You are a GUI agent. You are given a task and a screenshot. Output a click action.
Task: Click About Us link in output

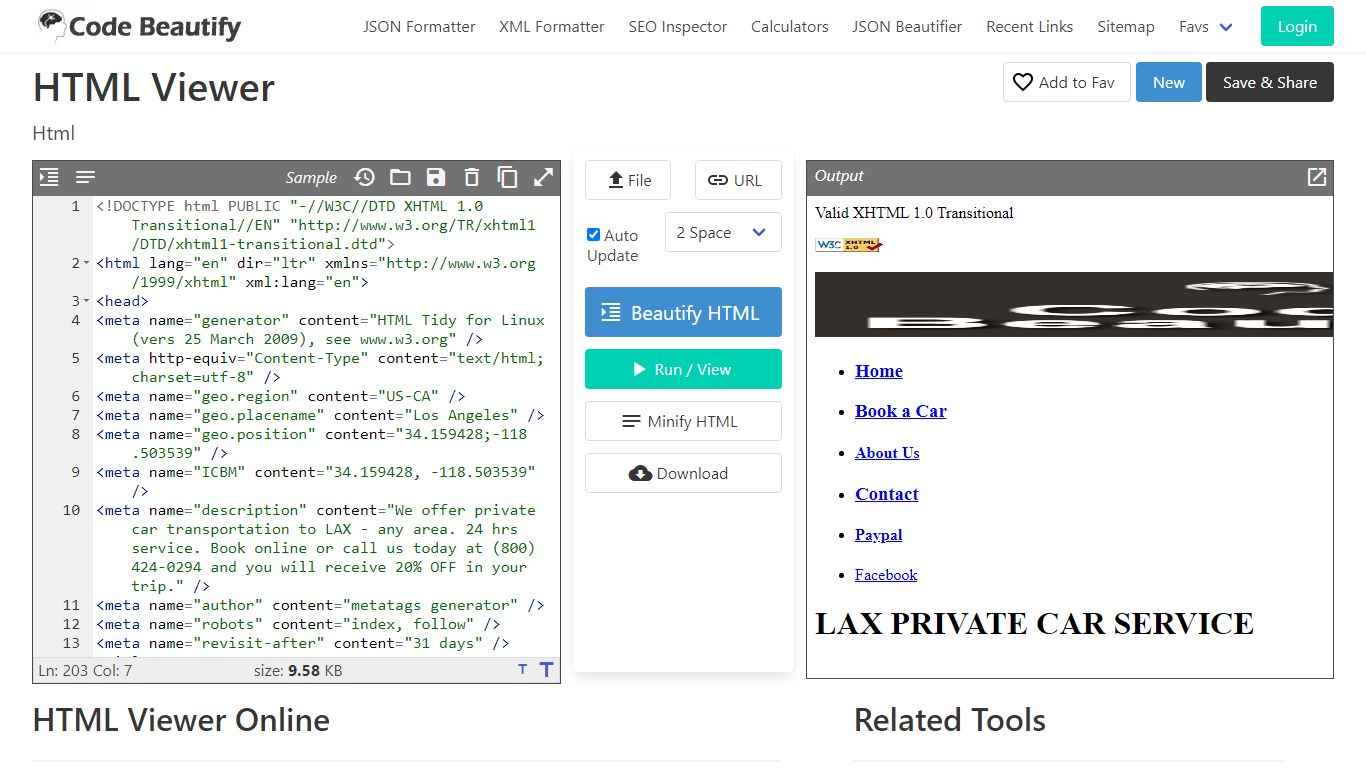[x=887, y=453]
